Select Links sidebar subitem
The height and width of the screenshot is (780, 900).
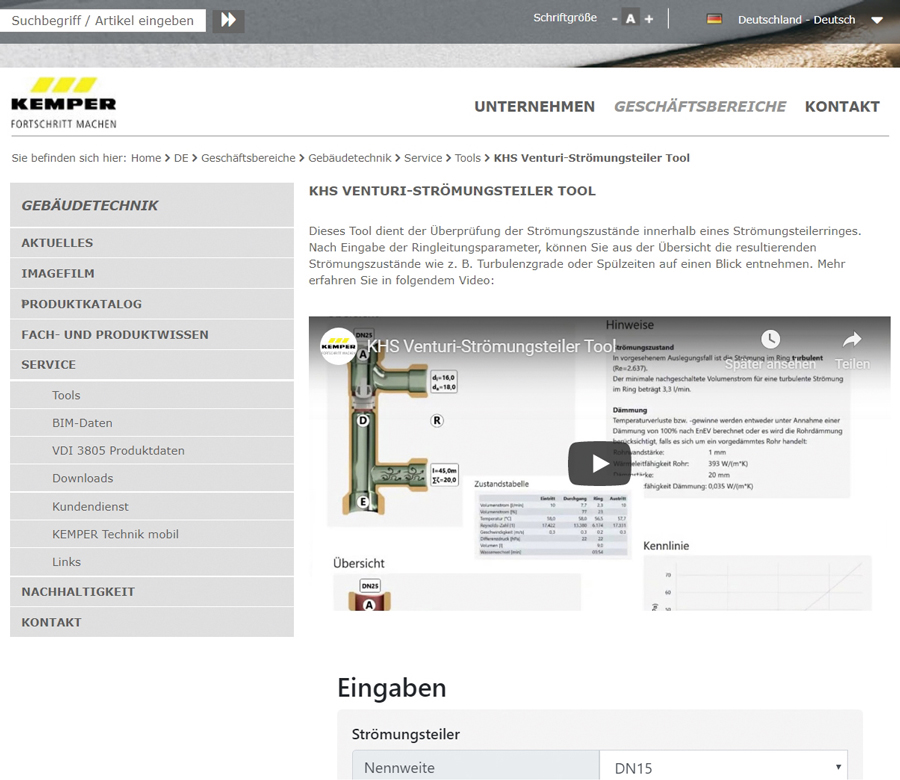coord(152,562)
